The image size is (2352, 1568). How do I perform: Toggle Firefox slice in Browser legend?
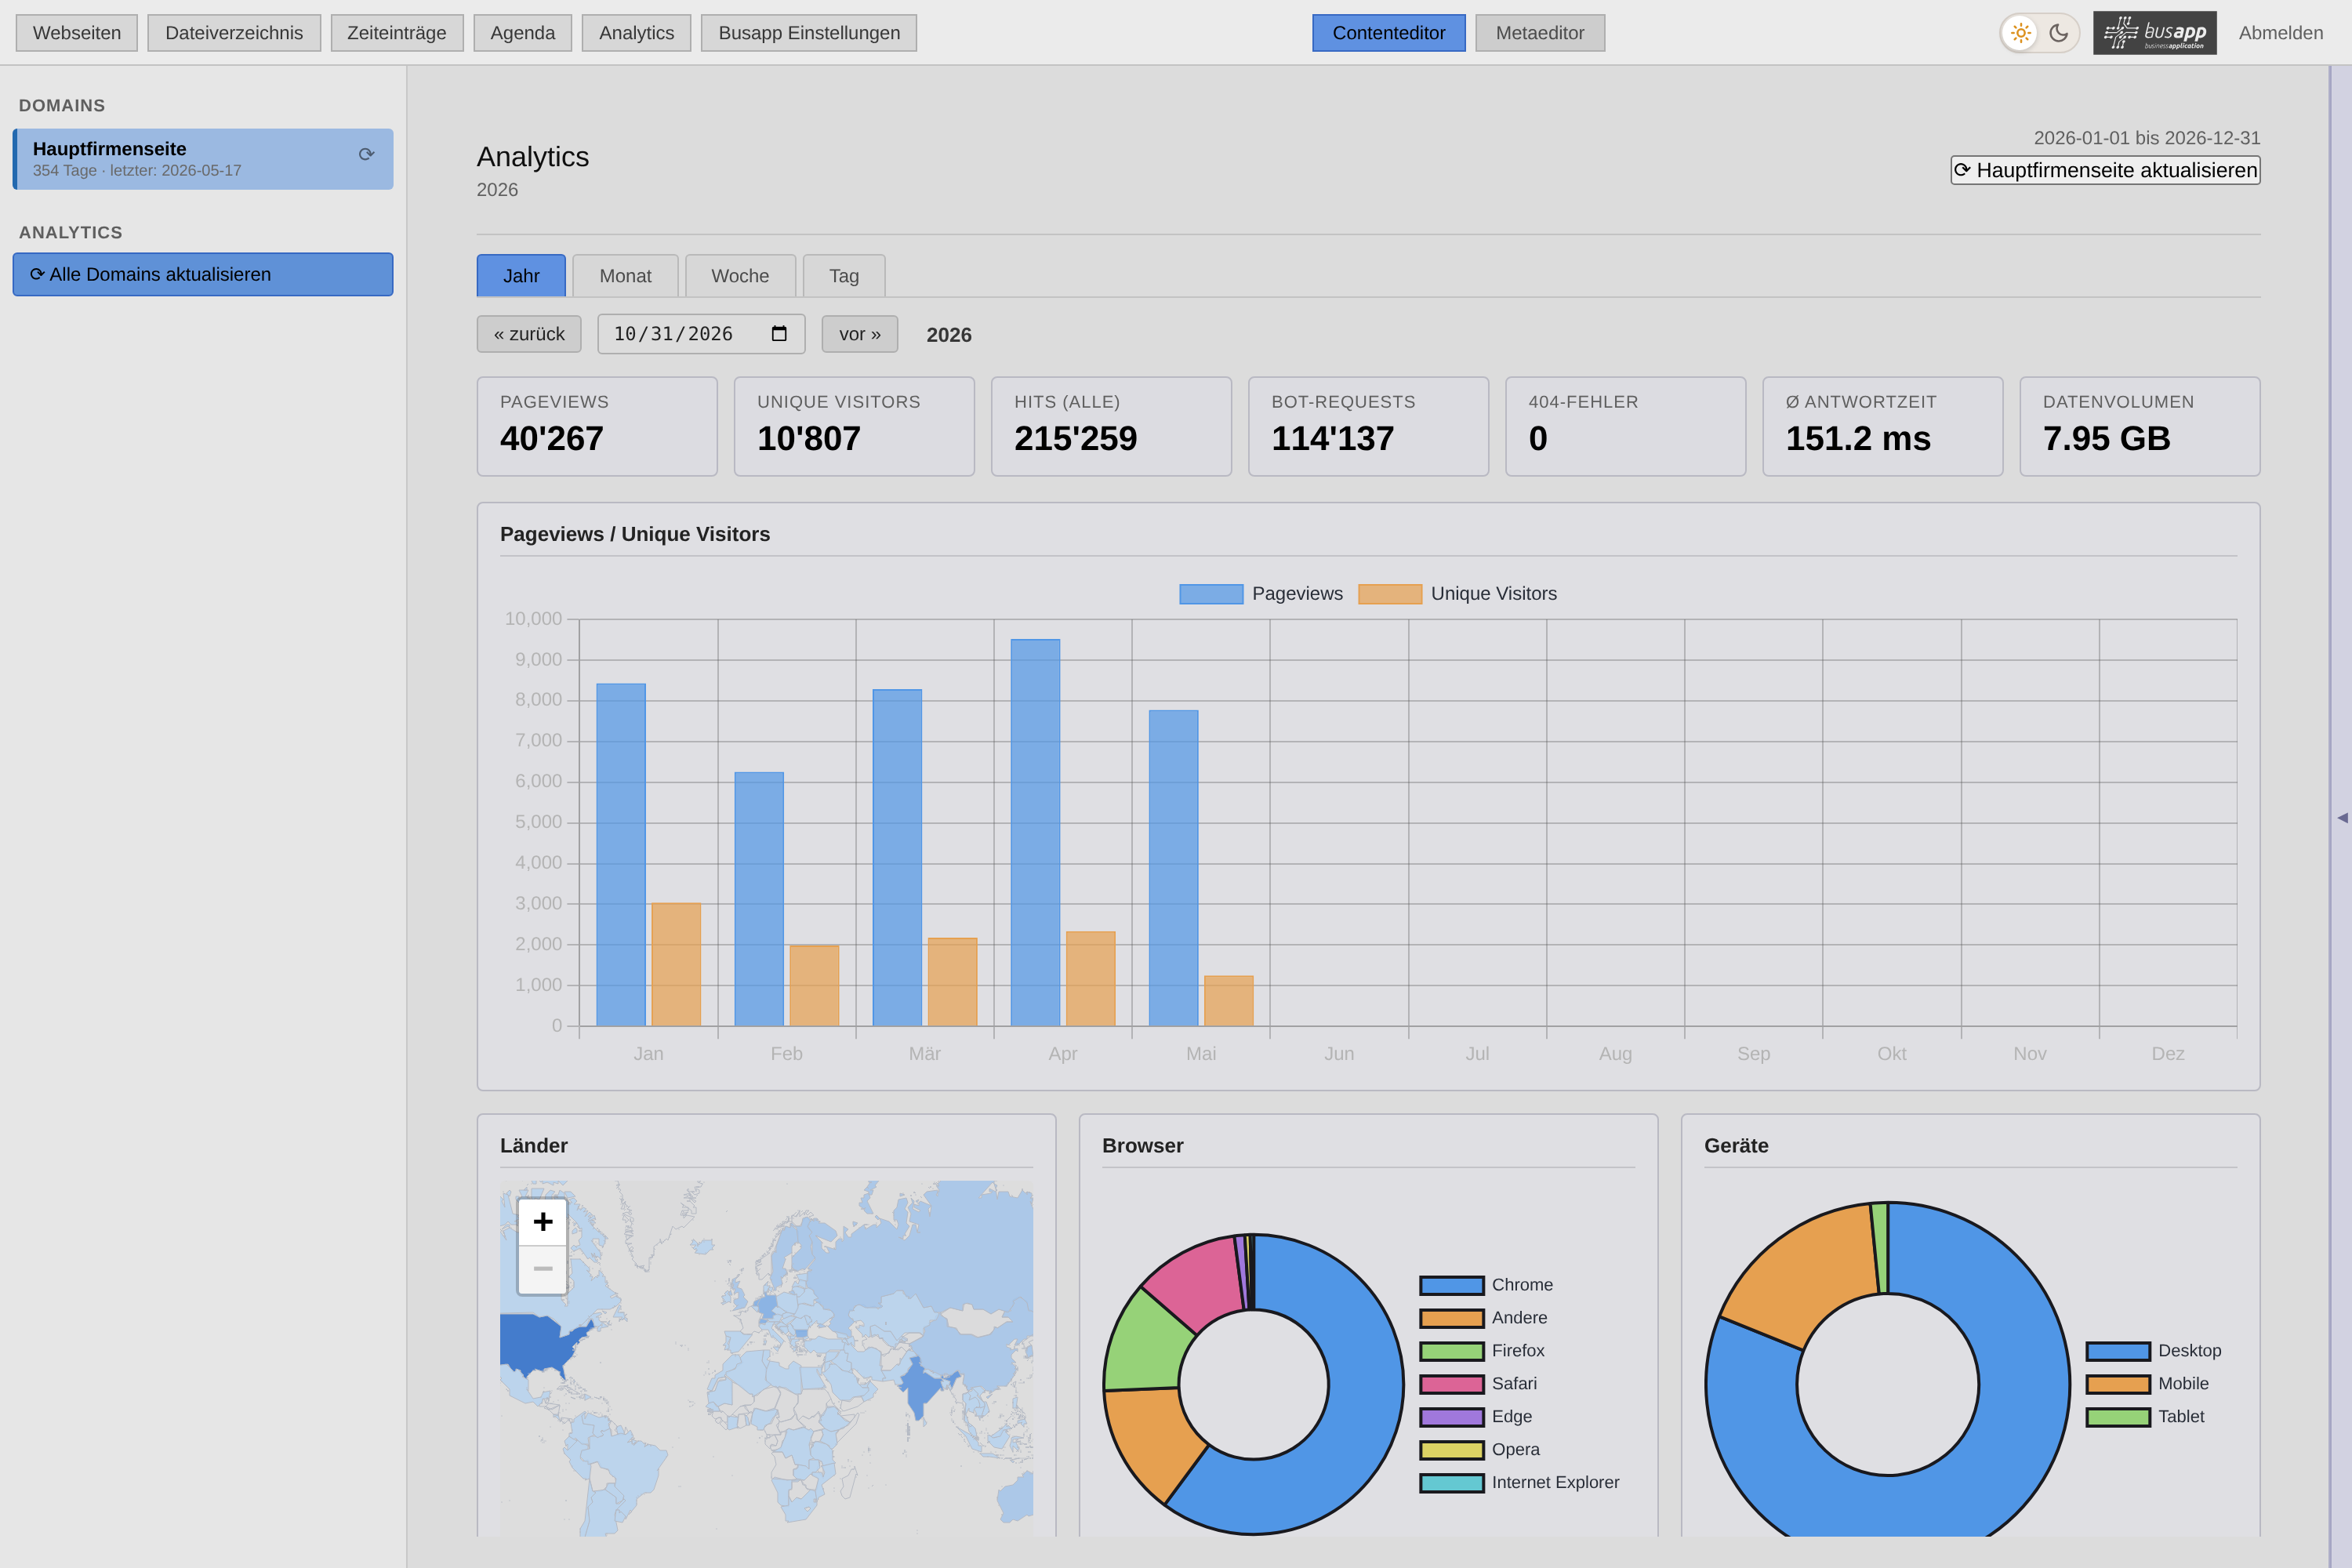click(1482, 1351)
